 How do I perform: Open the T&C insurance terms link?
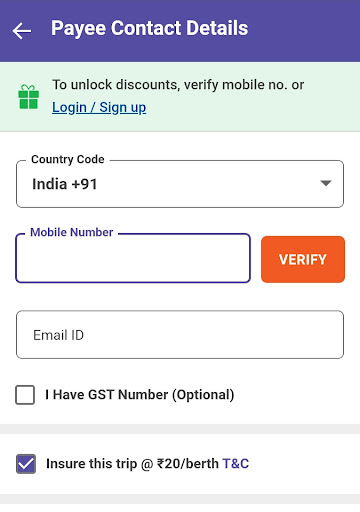(x=236, y=464)
